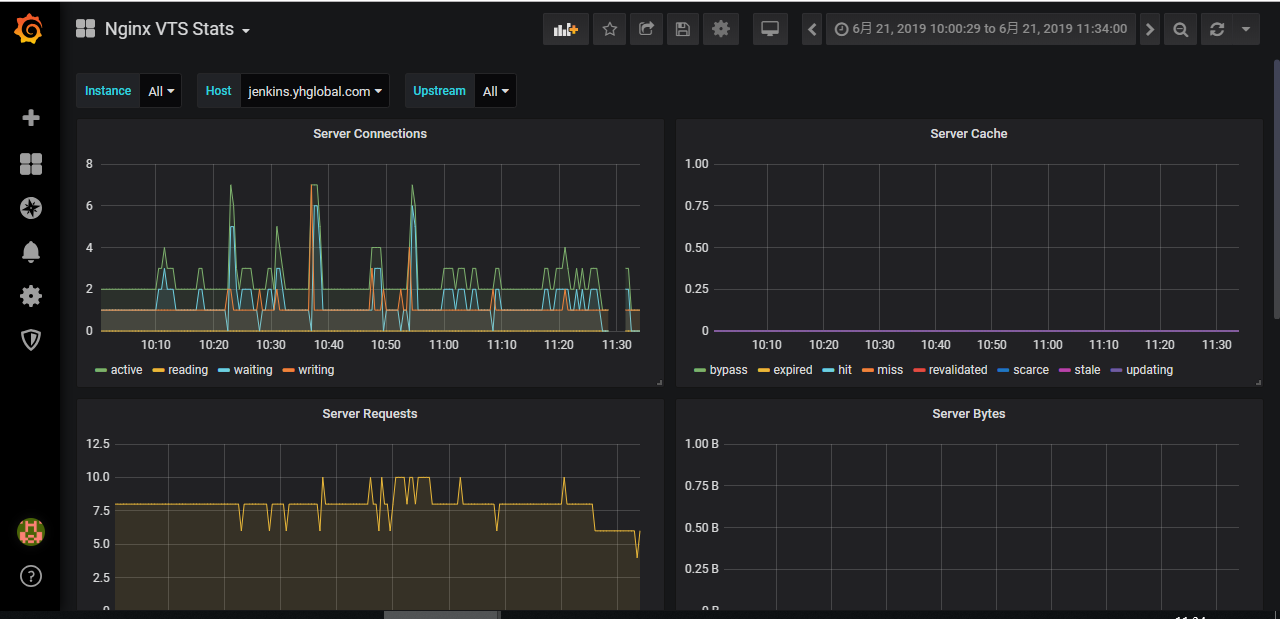Save the dashboard with floppy icon
The height and width of the screenshot is (619, 1280).
[682, 29]
